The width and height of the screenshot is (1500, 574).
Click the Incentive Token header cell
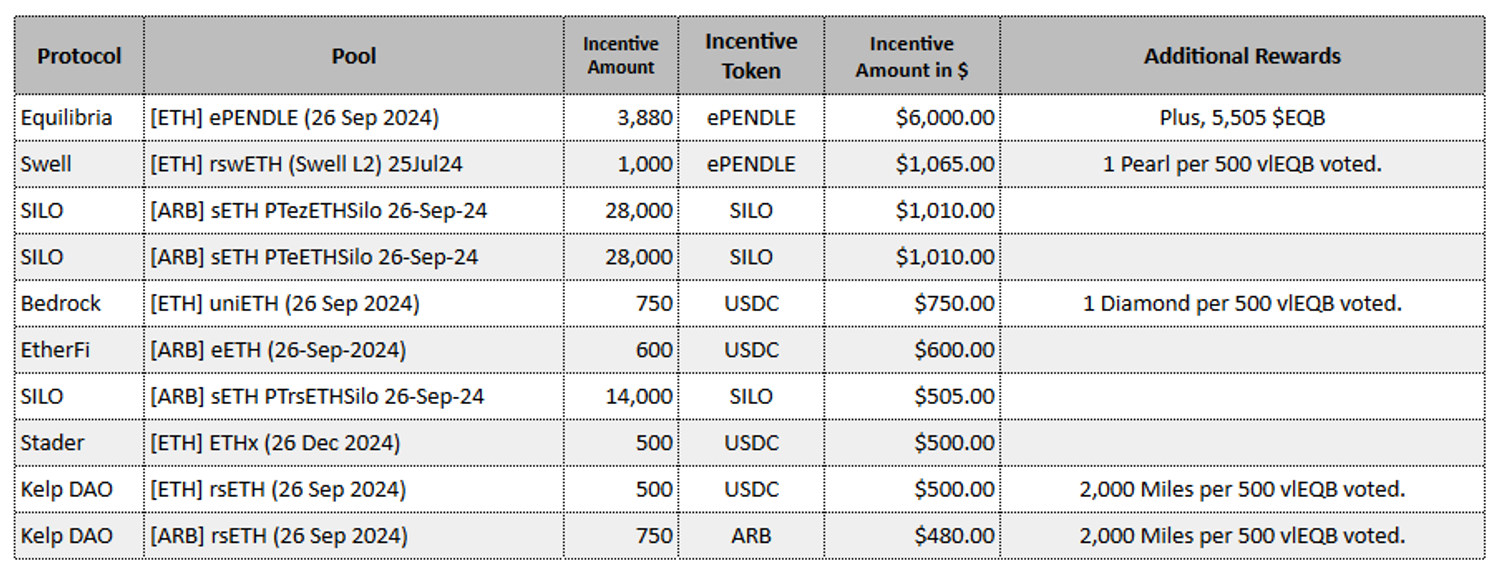pyautogui.click(x=751, y=56)
